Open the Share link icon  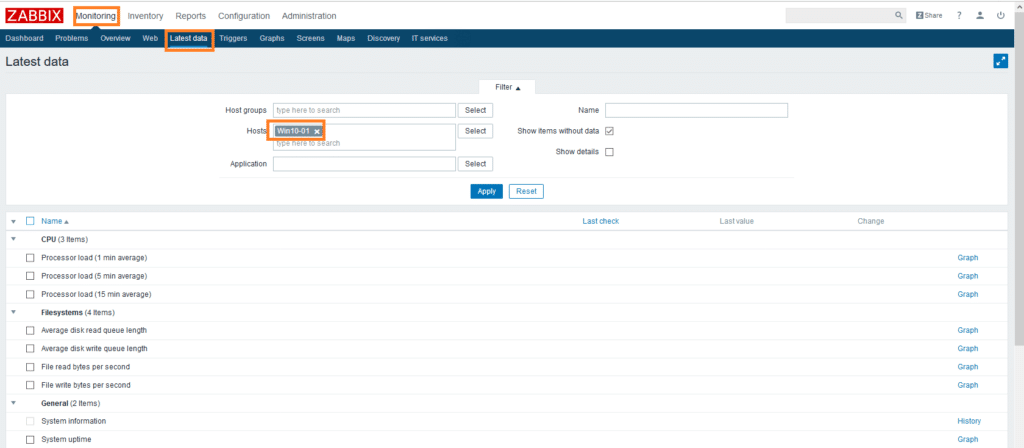(x=929, y=16)
